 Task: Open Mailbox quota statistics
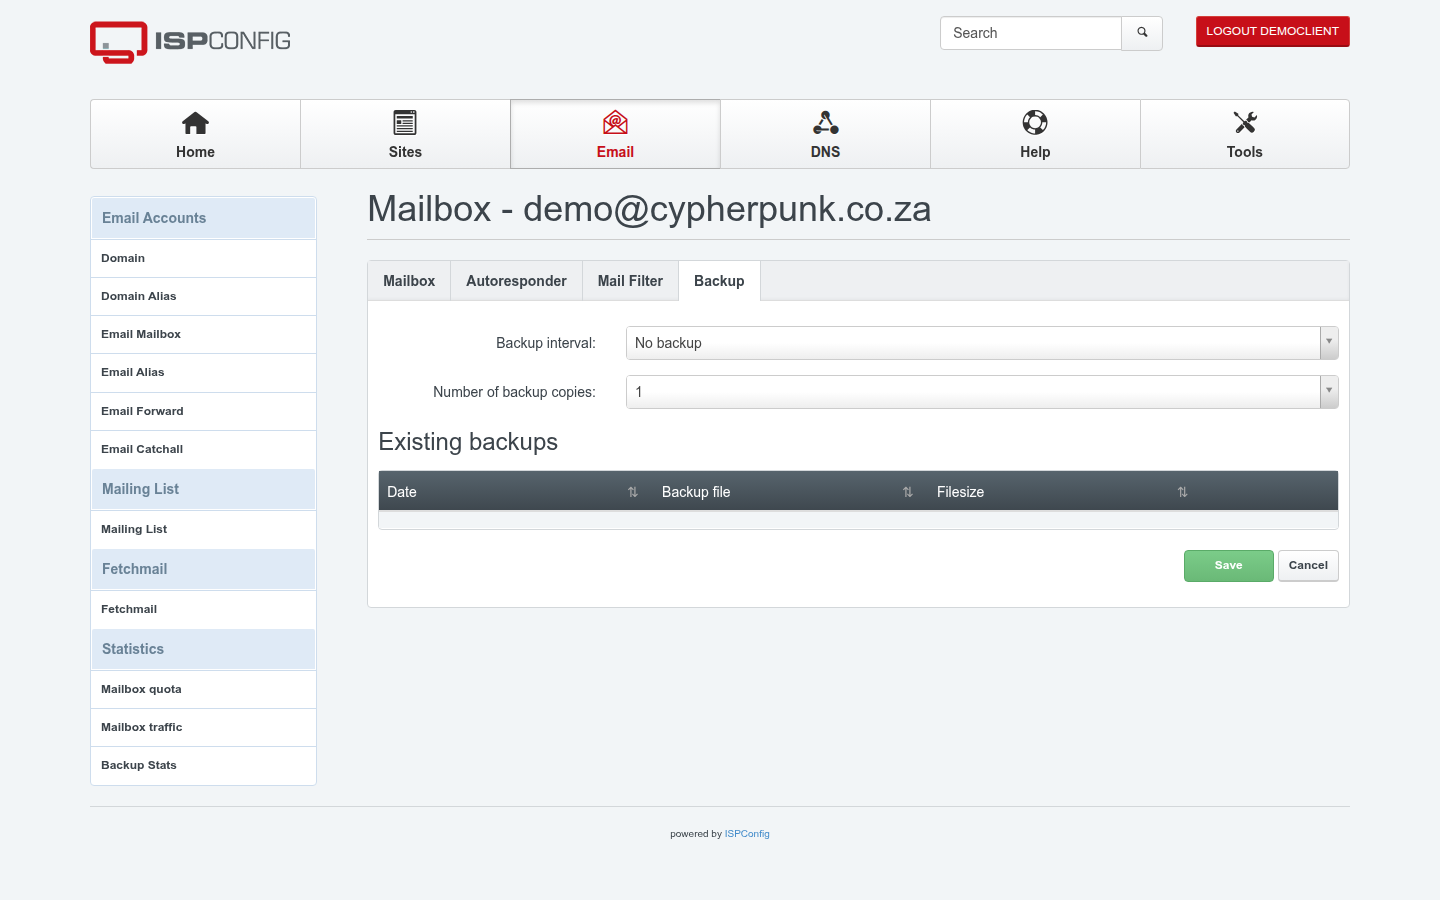(x=203, y=689)
